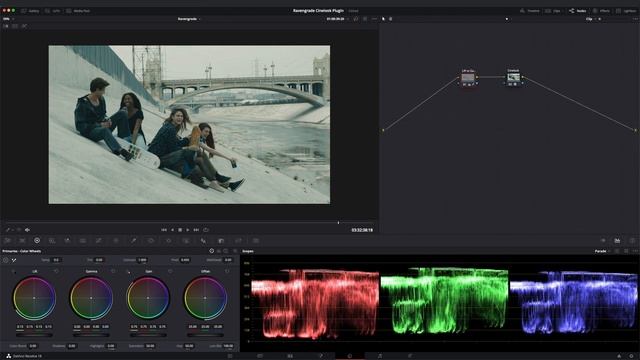The width and height of the screenshot is (640, 360).
Task: Select the first corrector node thumbnail
Action: (468, 77)
